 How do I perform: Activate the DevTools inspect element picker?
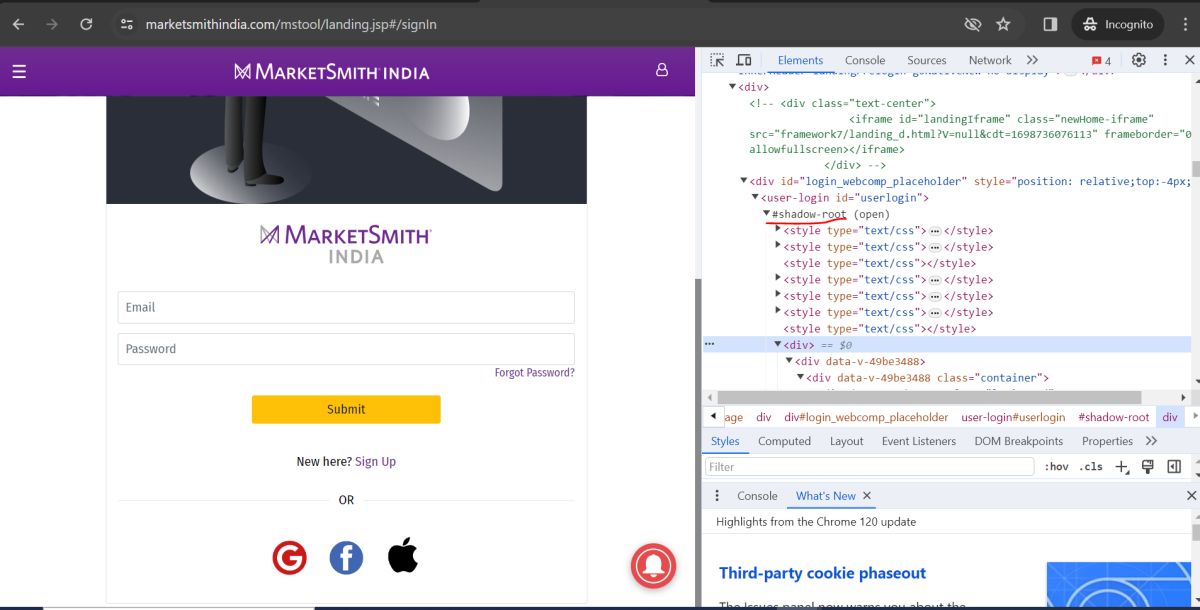(x=717, y=60)
